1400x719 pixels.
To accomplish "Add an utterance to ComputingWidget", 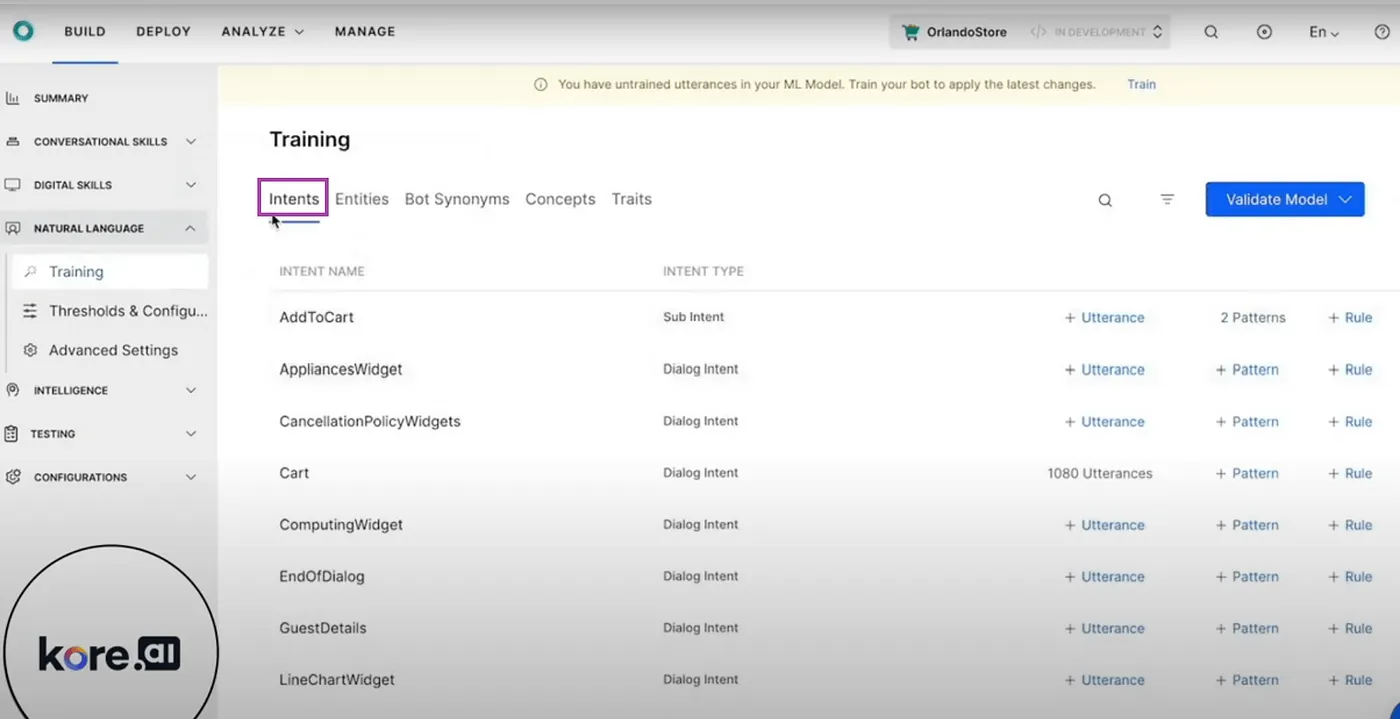I will click(x=1104, y=525).
